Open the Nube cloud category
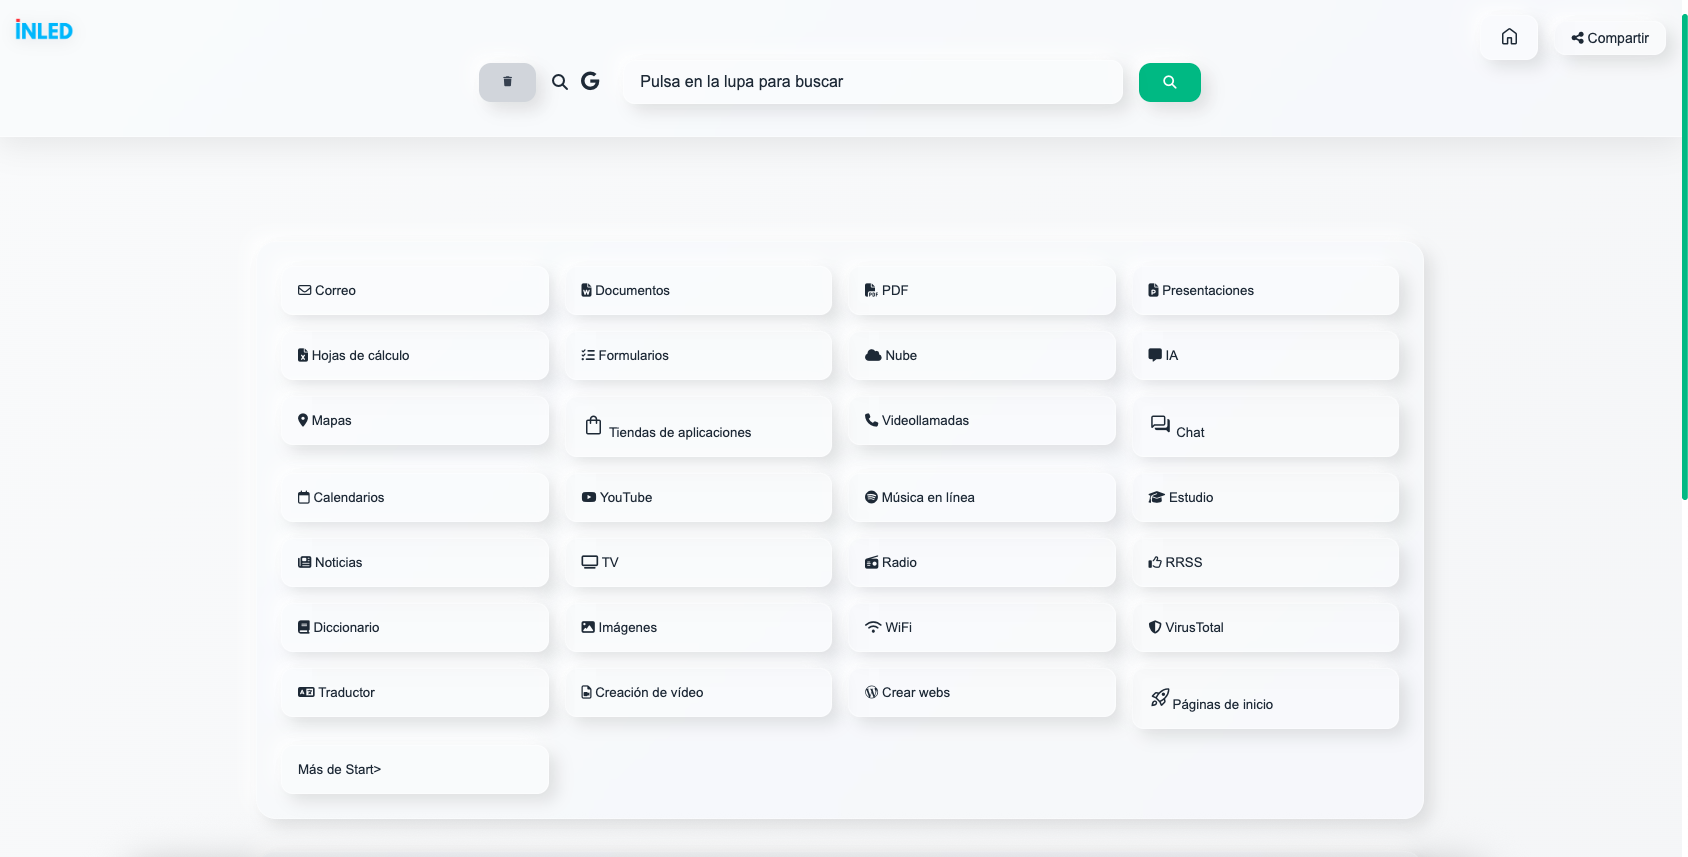Viewport: 1688px width, 857px height. (982, 355)
